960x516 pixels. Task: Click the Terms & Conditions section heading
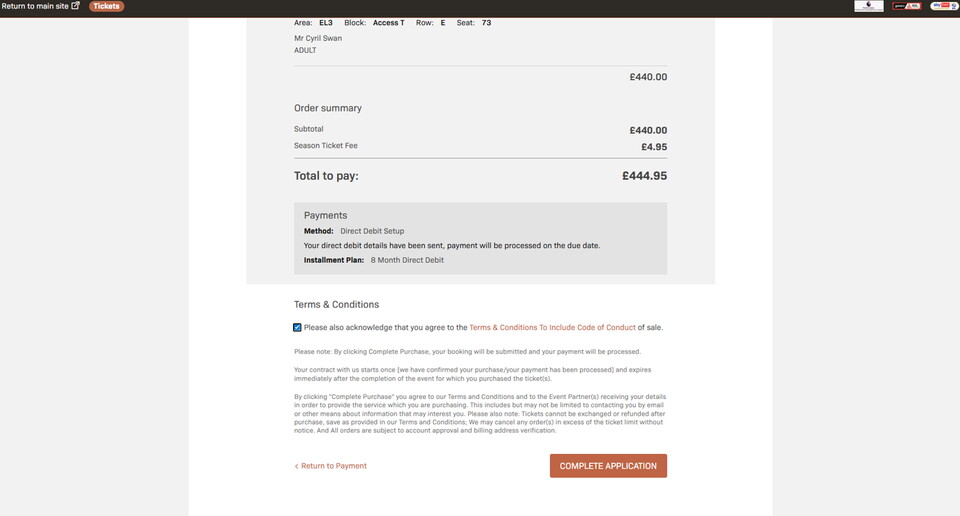[x=336, y=304]
